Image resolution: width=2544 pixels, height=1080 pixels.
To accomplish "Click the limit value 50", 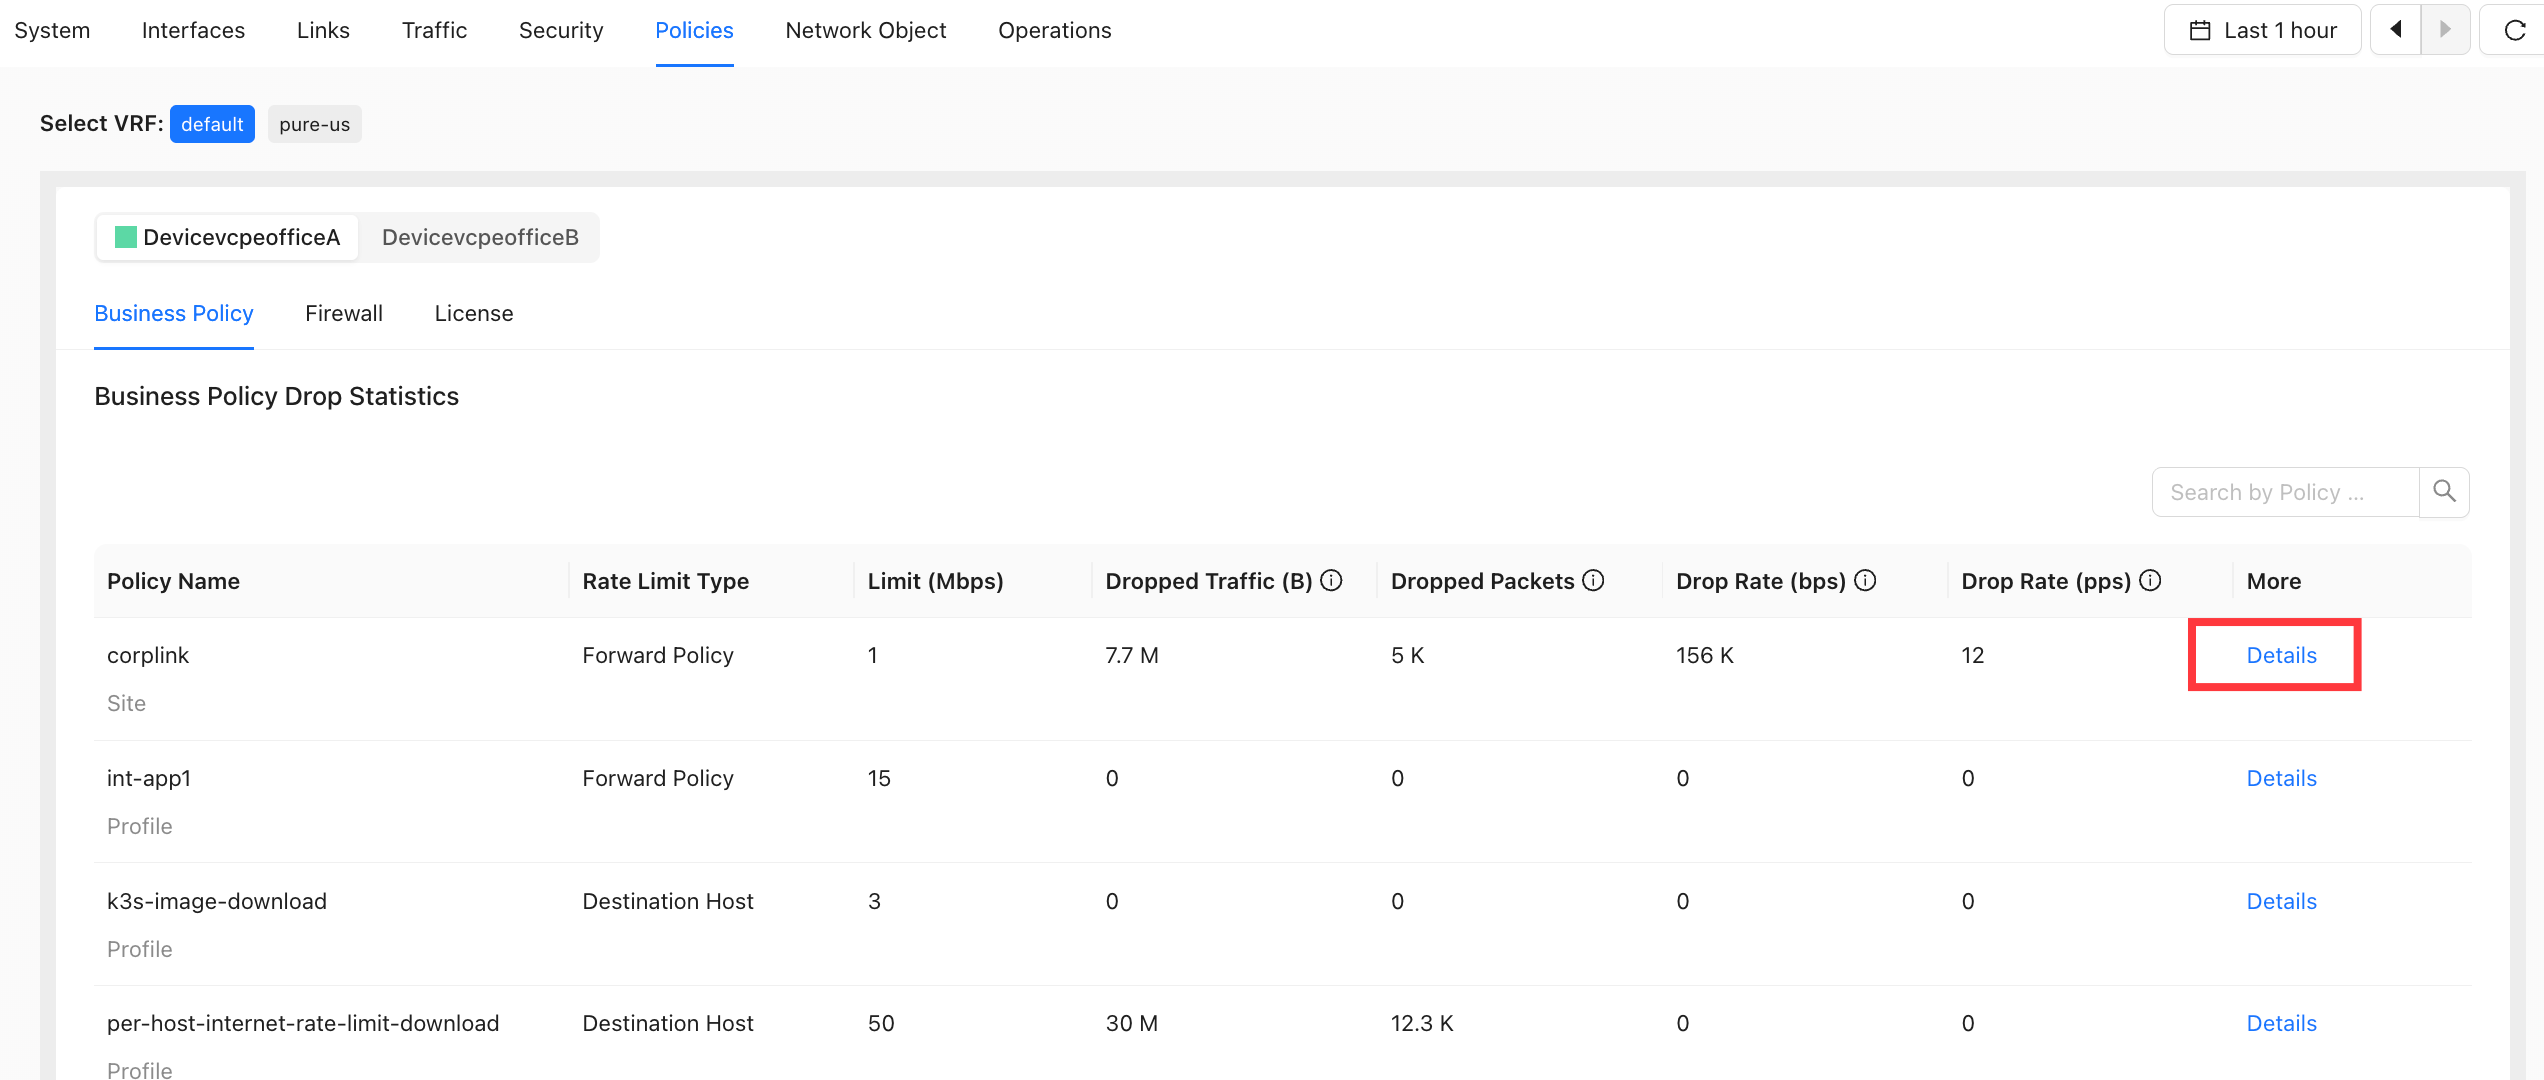I will point(881,1023).
